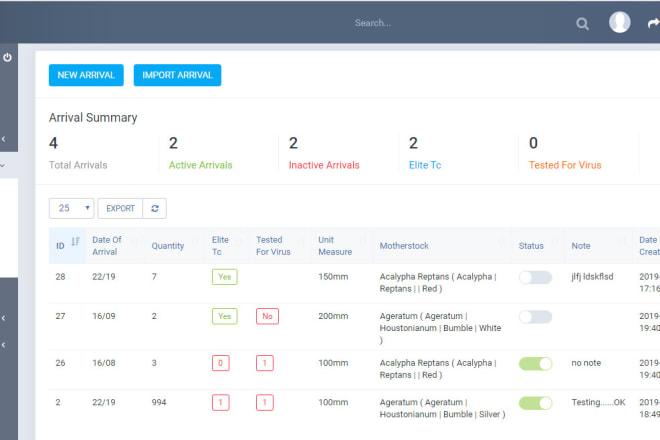Sort by the Quantity column header
This screenshot has height=440, width=660.
coord(175,245)
